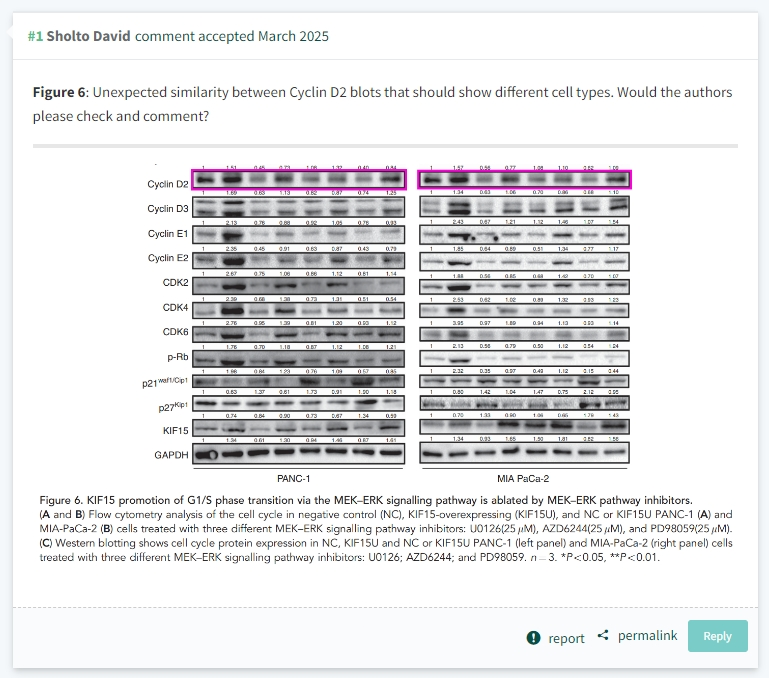The height and width of the screenshot is (678, 769).
Task: Click the PANC-1 KIF15 blot row
Action: (x=299, y=428)
